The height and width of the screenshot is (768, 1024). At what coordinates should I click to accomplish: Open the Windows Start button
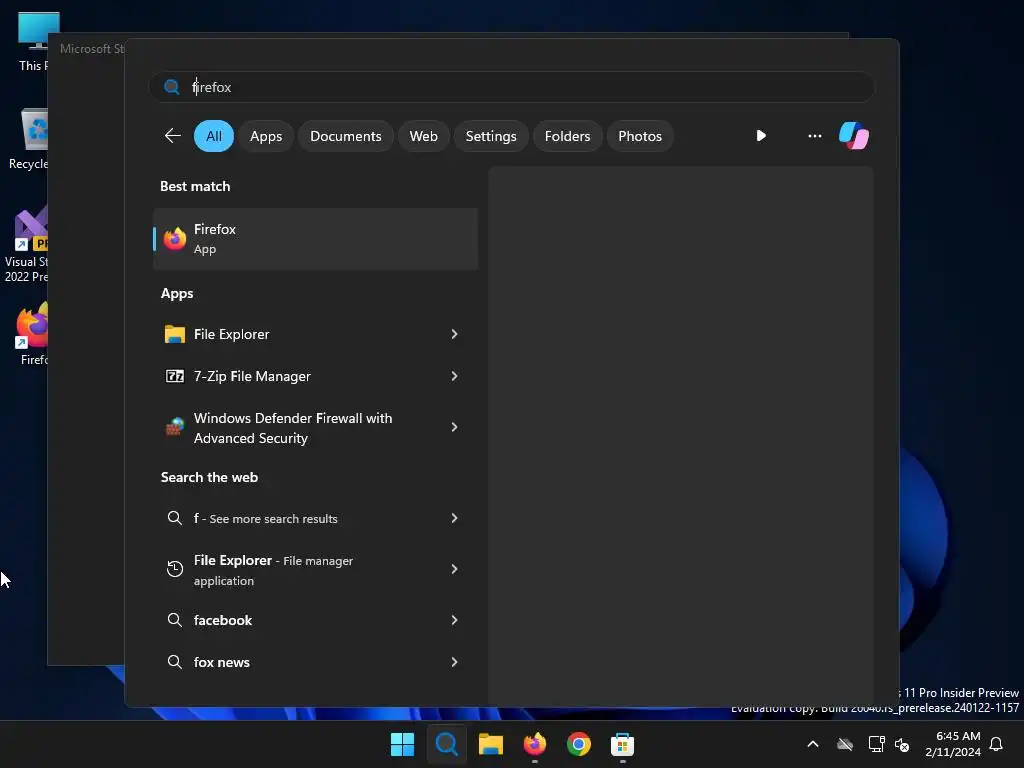(402, 744)
